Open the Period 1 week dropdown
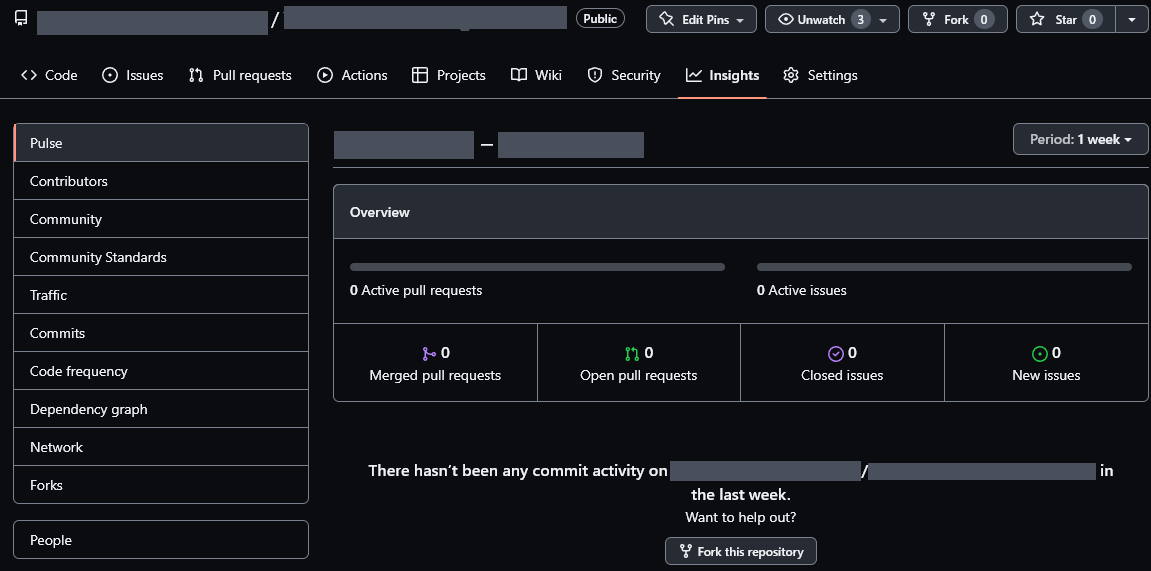This screenshot has height=571, width=1151. point(1080,139)
